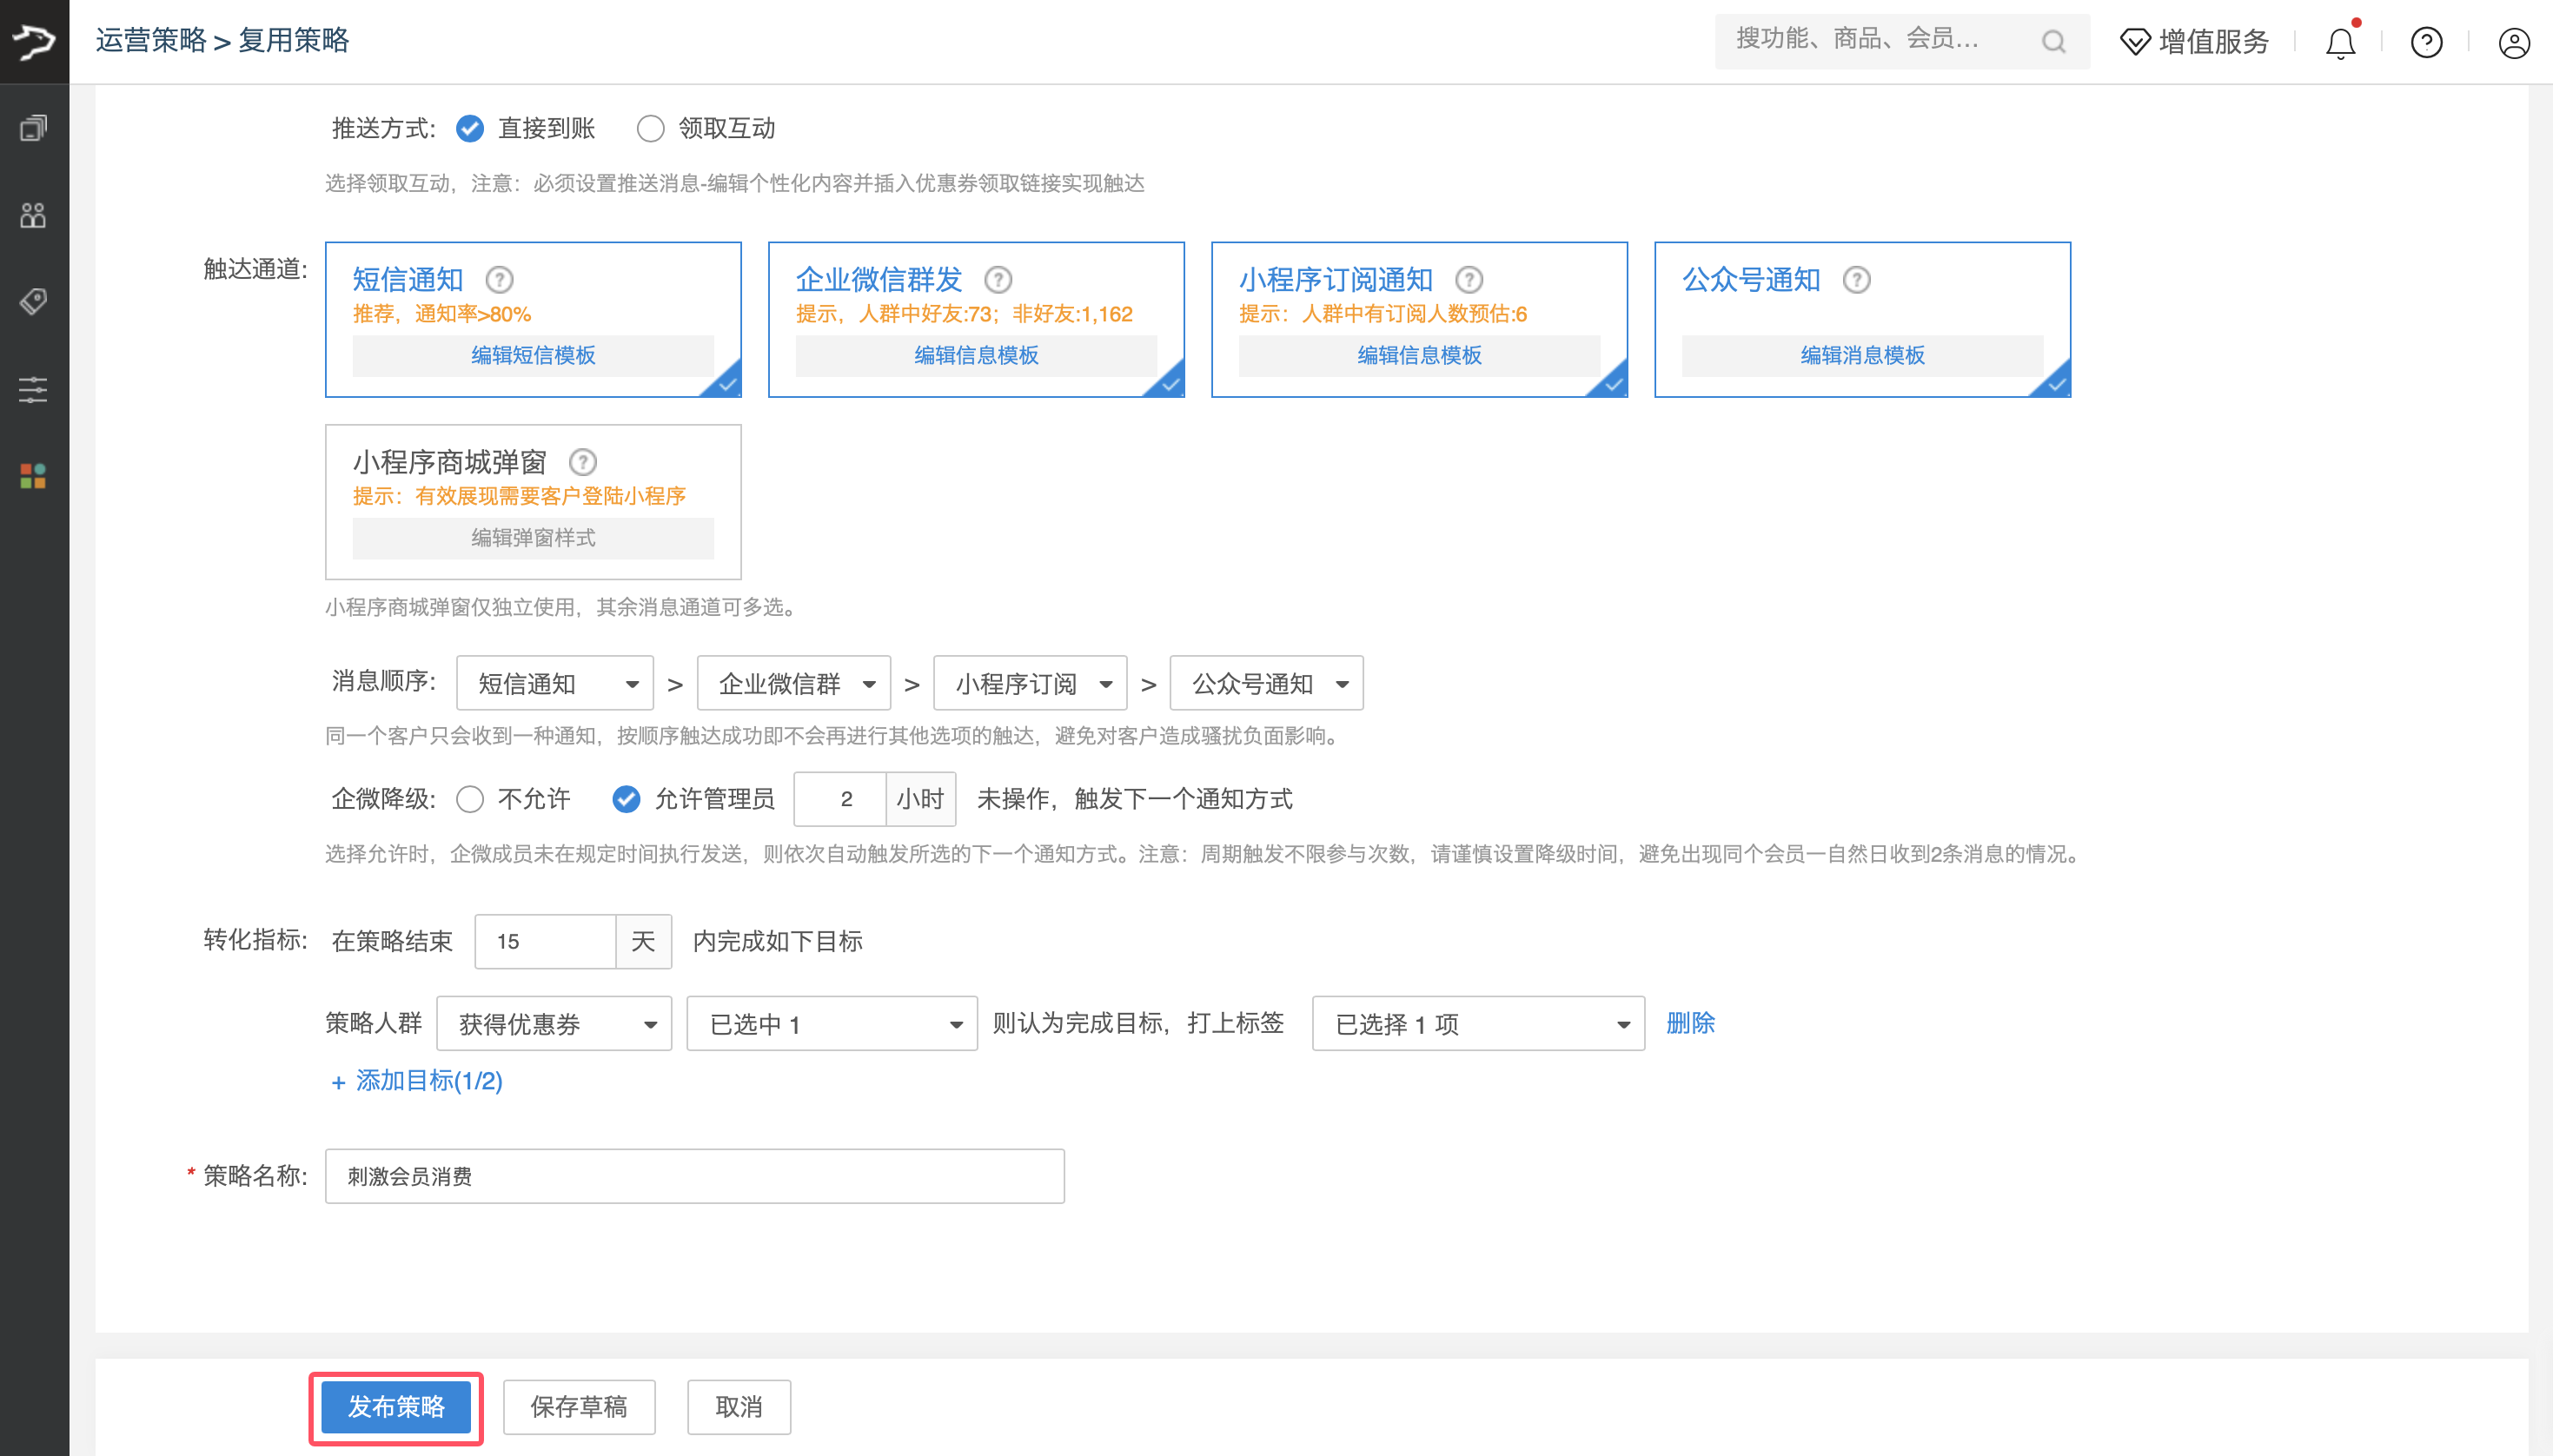Open the members group sidebar icon
This screenshot has height=1456, width=2553.
tap(33, 215)
